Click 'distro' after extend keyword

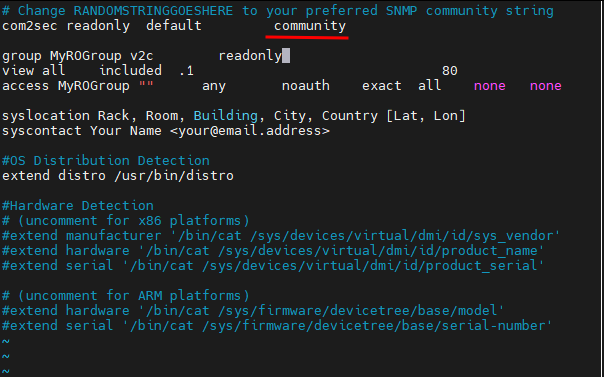pyautogui.click(x=82, y=176)
